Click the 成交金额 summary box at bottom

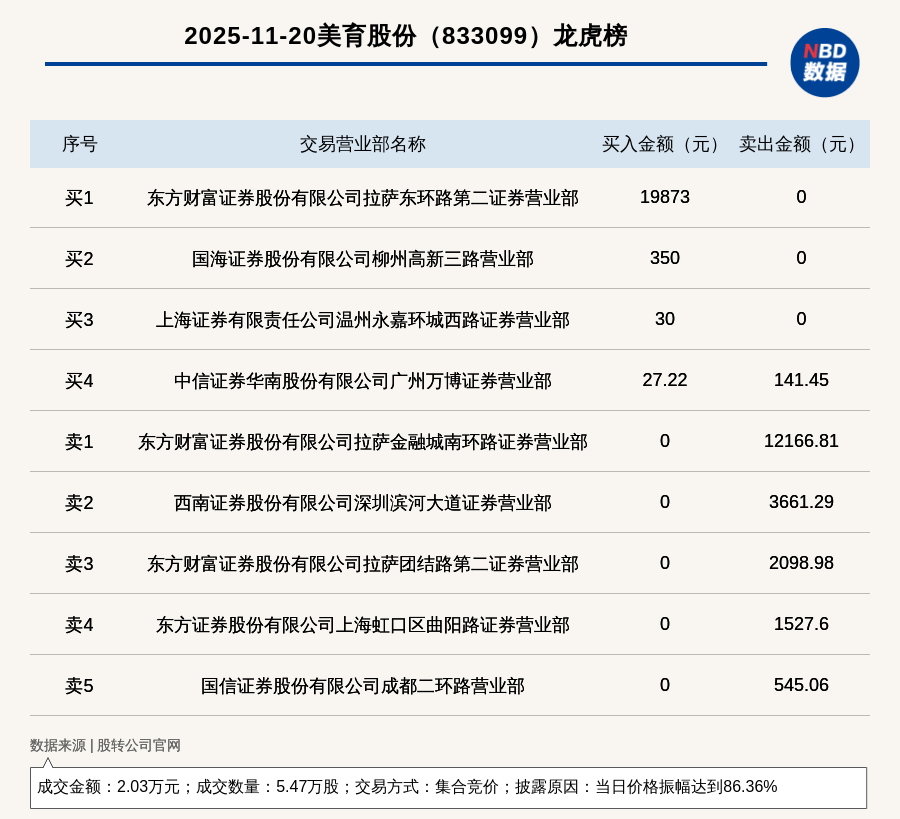coord(448,787)
